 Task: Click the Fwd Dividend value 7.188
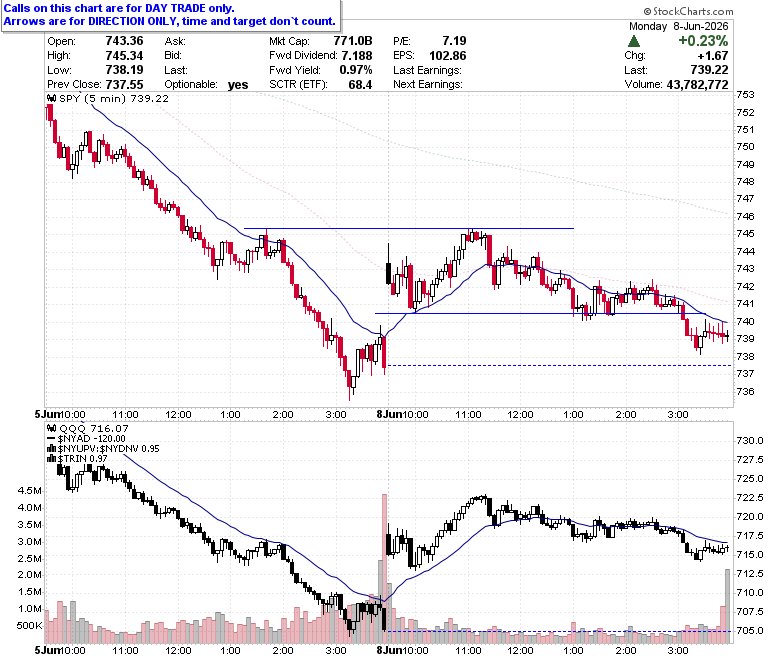[357, 56]
